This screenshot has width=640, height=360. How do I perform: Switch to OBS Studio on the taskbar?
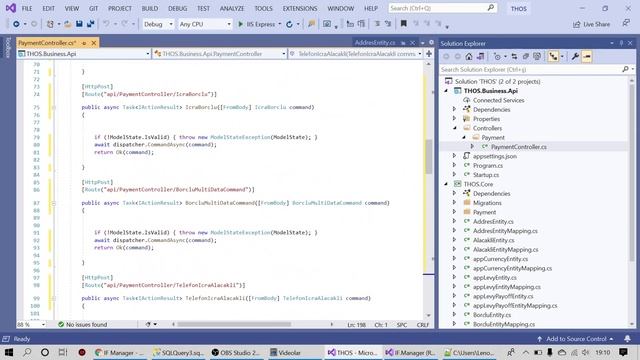[x=236, y=353]
